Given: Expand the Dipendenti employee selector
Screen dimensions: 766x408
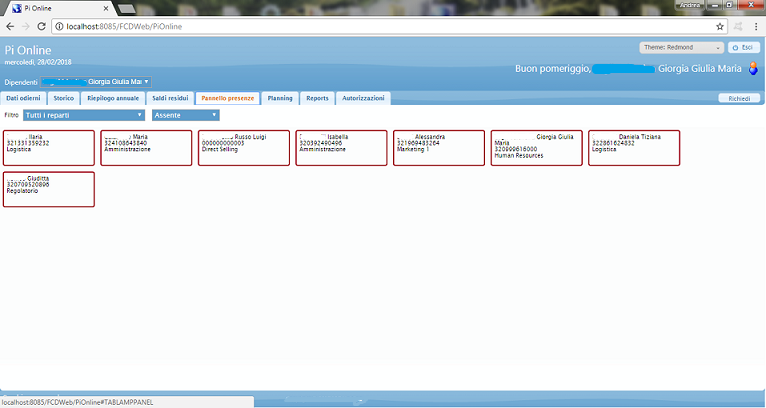Looking at the screenshot, I should [96, 82].
